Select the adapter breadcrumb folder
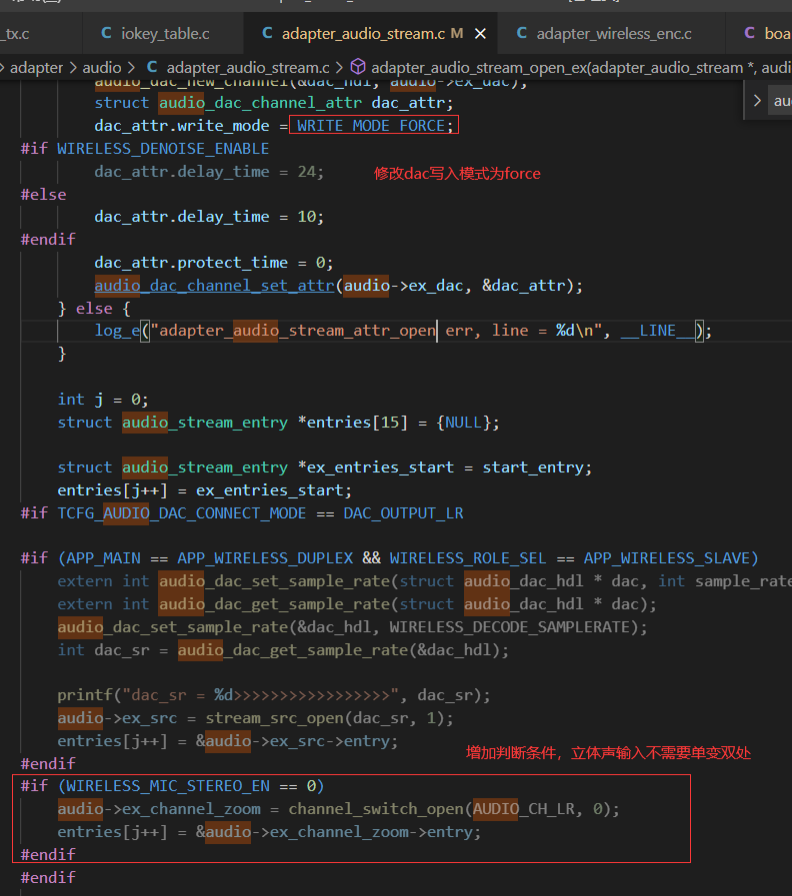 [37, 67]
